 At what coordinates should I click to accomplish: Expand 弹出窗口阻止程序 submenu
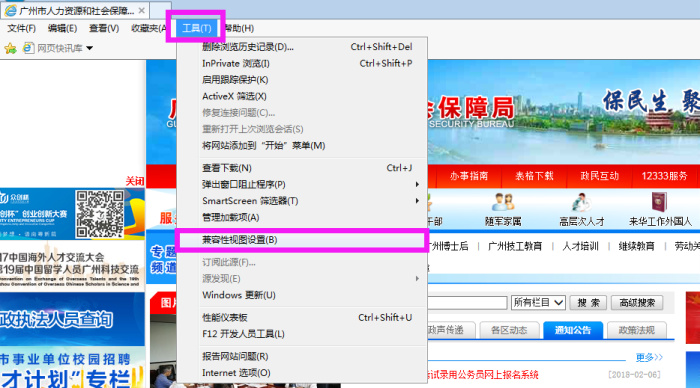pyautogui.click(x=417, y=184)
